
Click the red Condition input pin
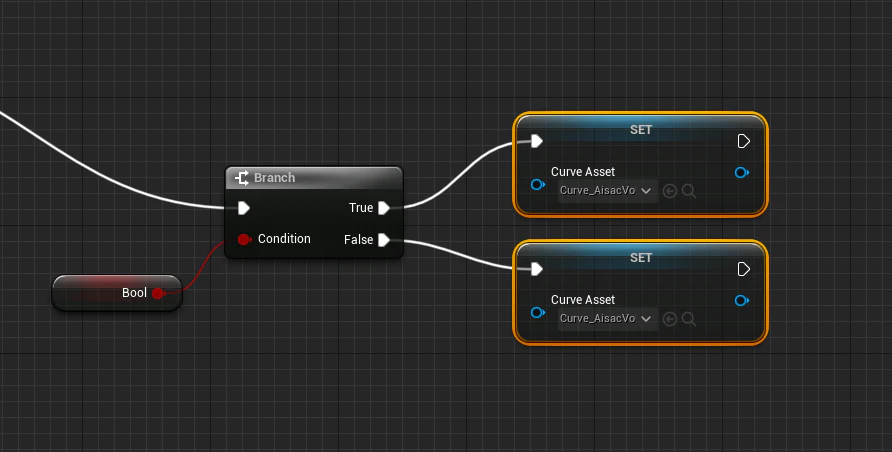(244, 239)
